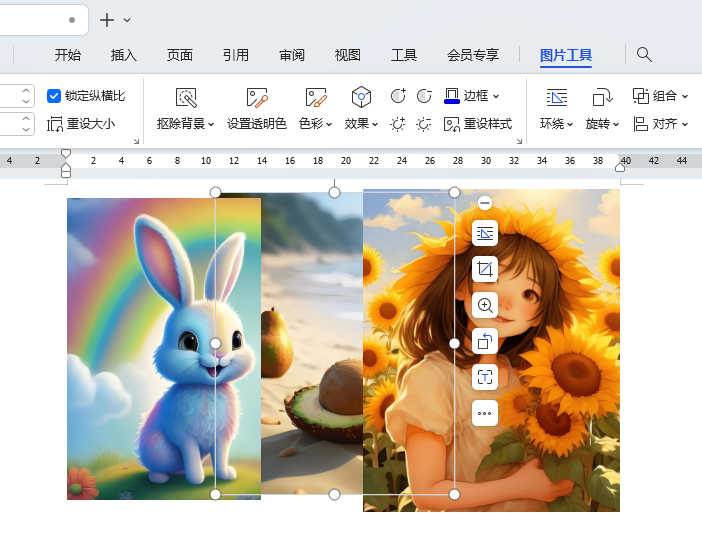The width and height of the screenshot is (702, 560).
Task: Click the 抠除背景 icon
Action: click(x=186, y=97)
